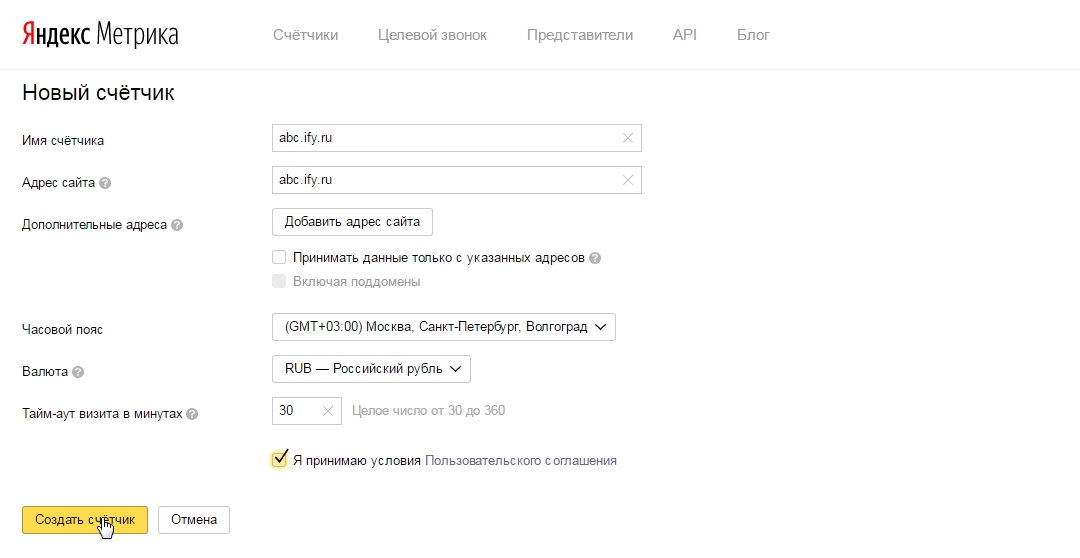Clear the Имя счётчика field with X icon

pyautogui.click(x=628, y=138)
